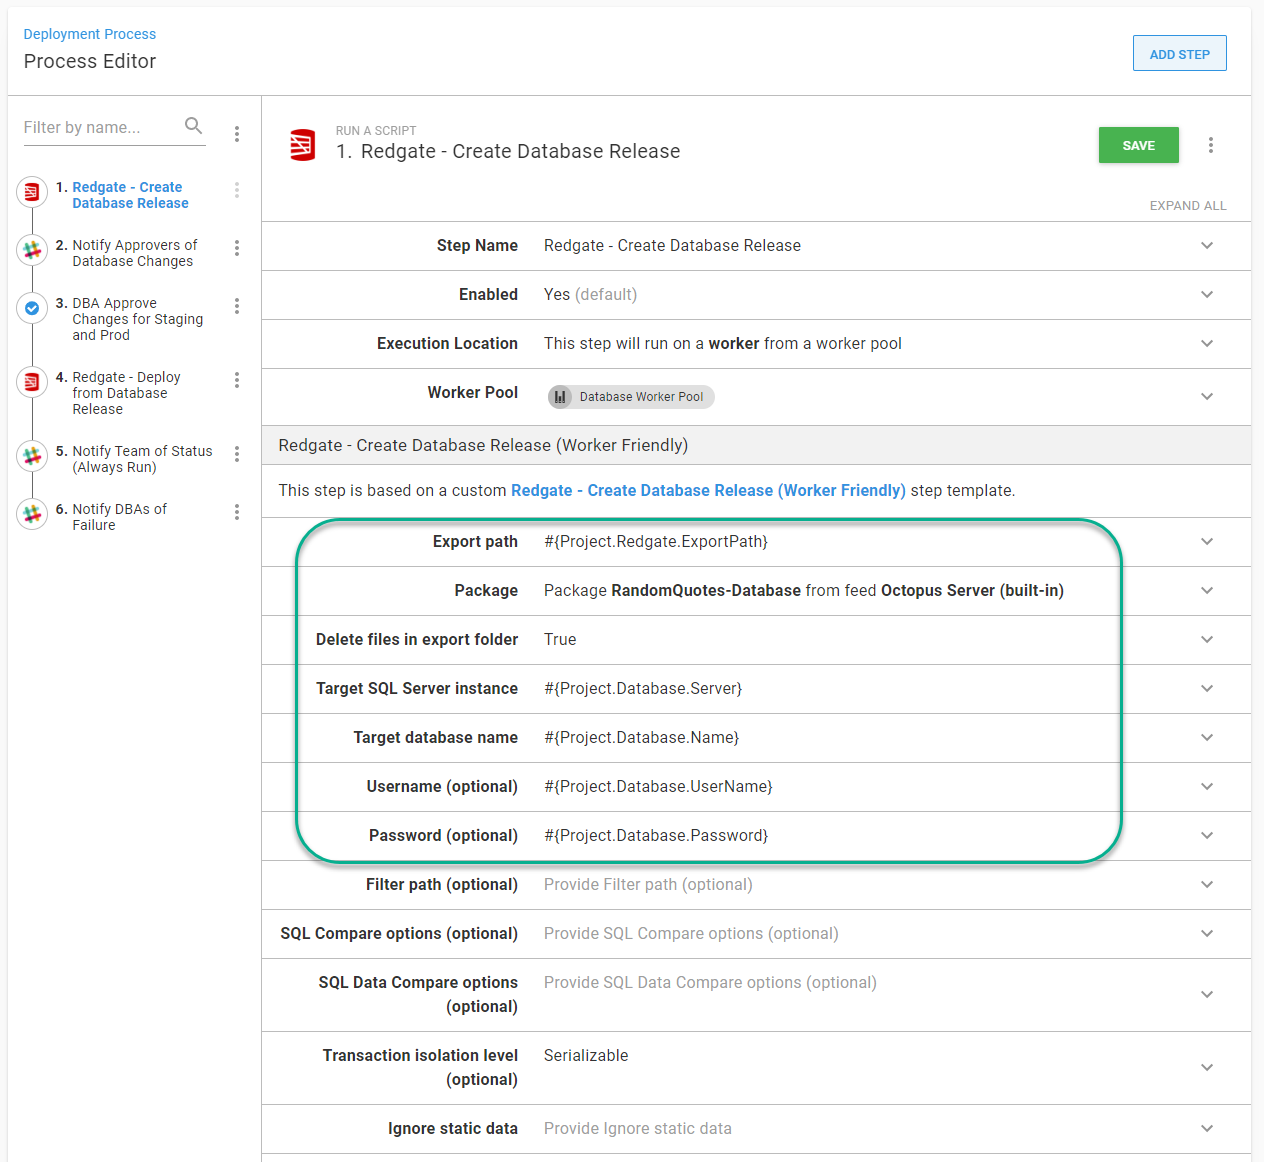Expand the Target database name section
The image size is (1264, 1162).
[1207, 738]
